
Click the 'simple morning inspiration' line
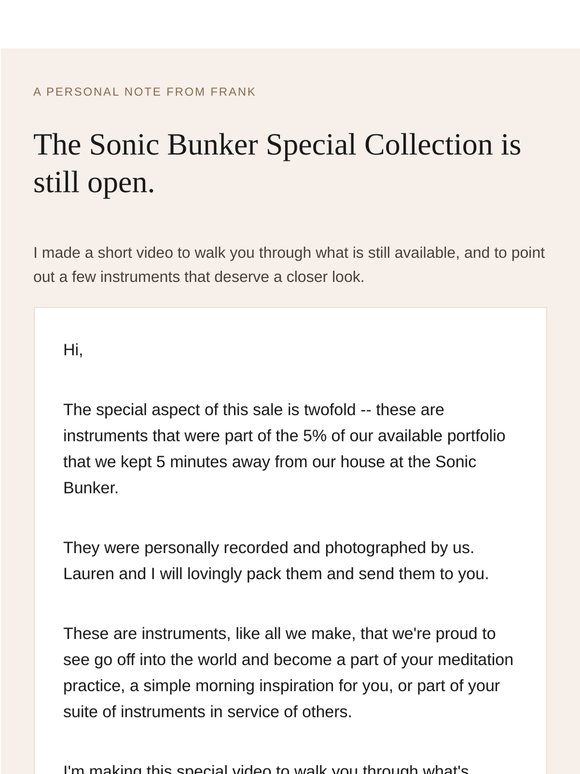coord(281,686)
